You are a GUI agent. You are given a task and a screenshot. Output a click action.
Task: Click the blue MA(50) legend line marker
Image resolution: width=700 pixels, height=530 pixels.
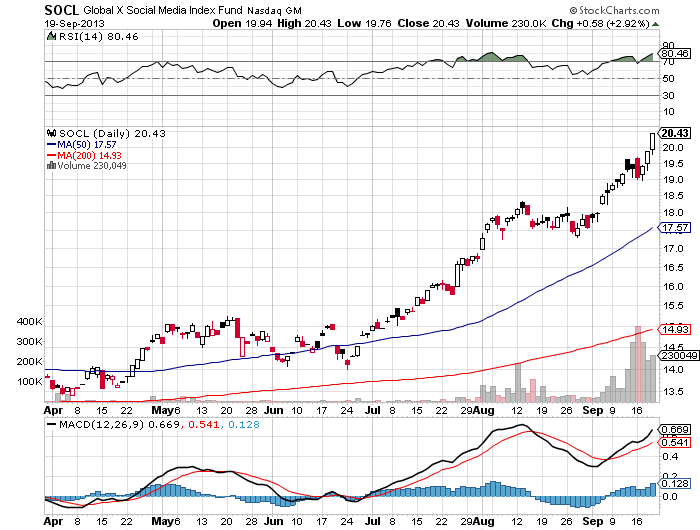tap(52, 144)
